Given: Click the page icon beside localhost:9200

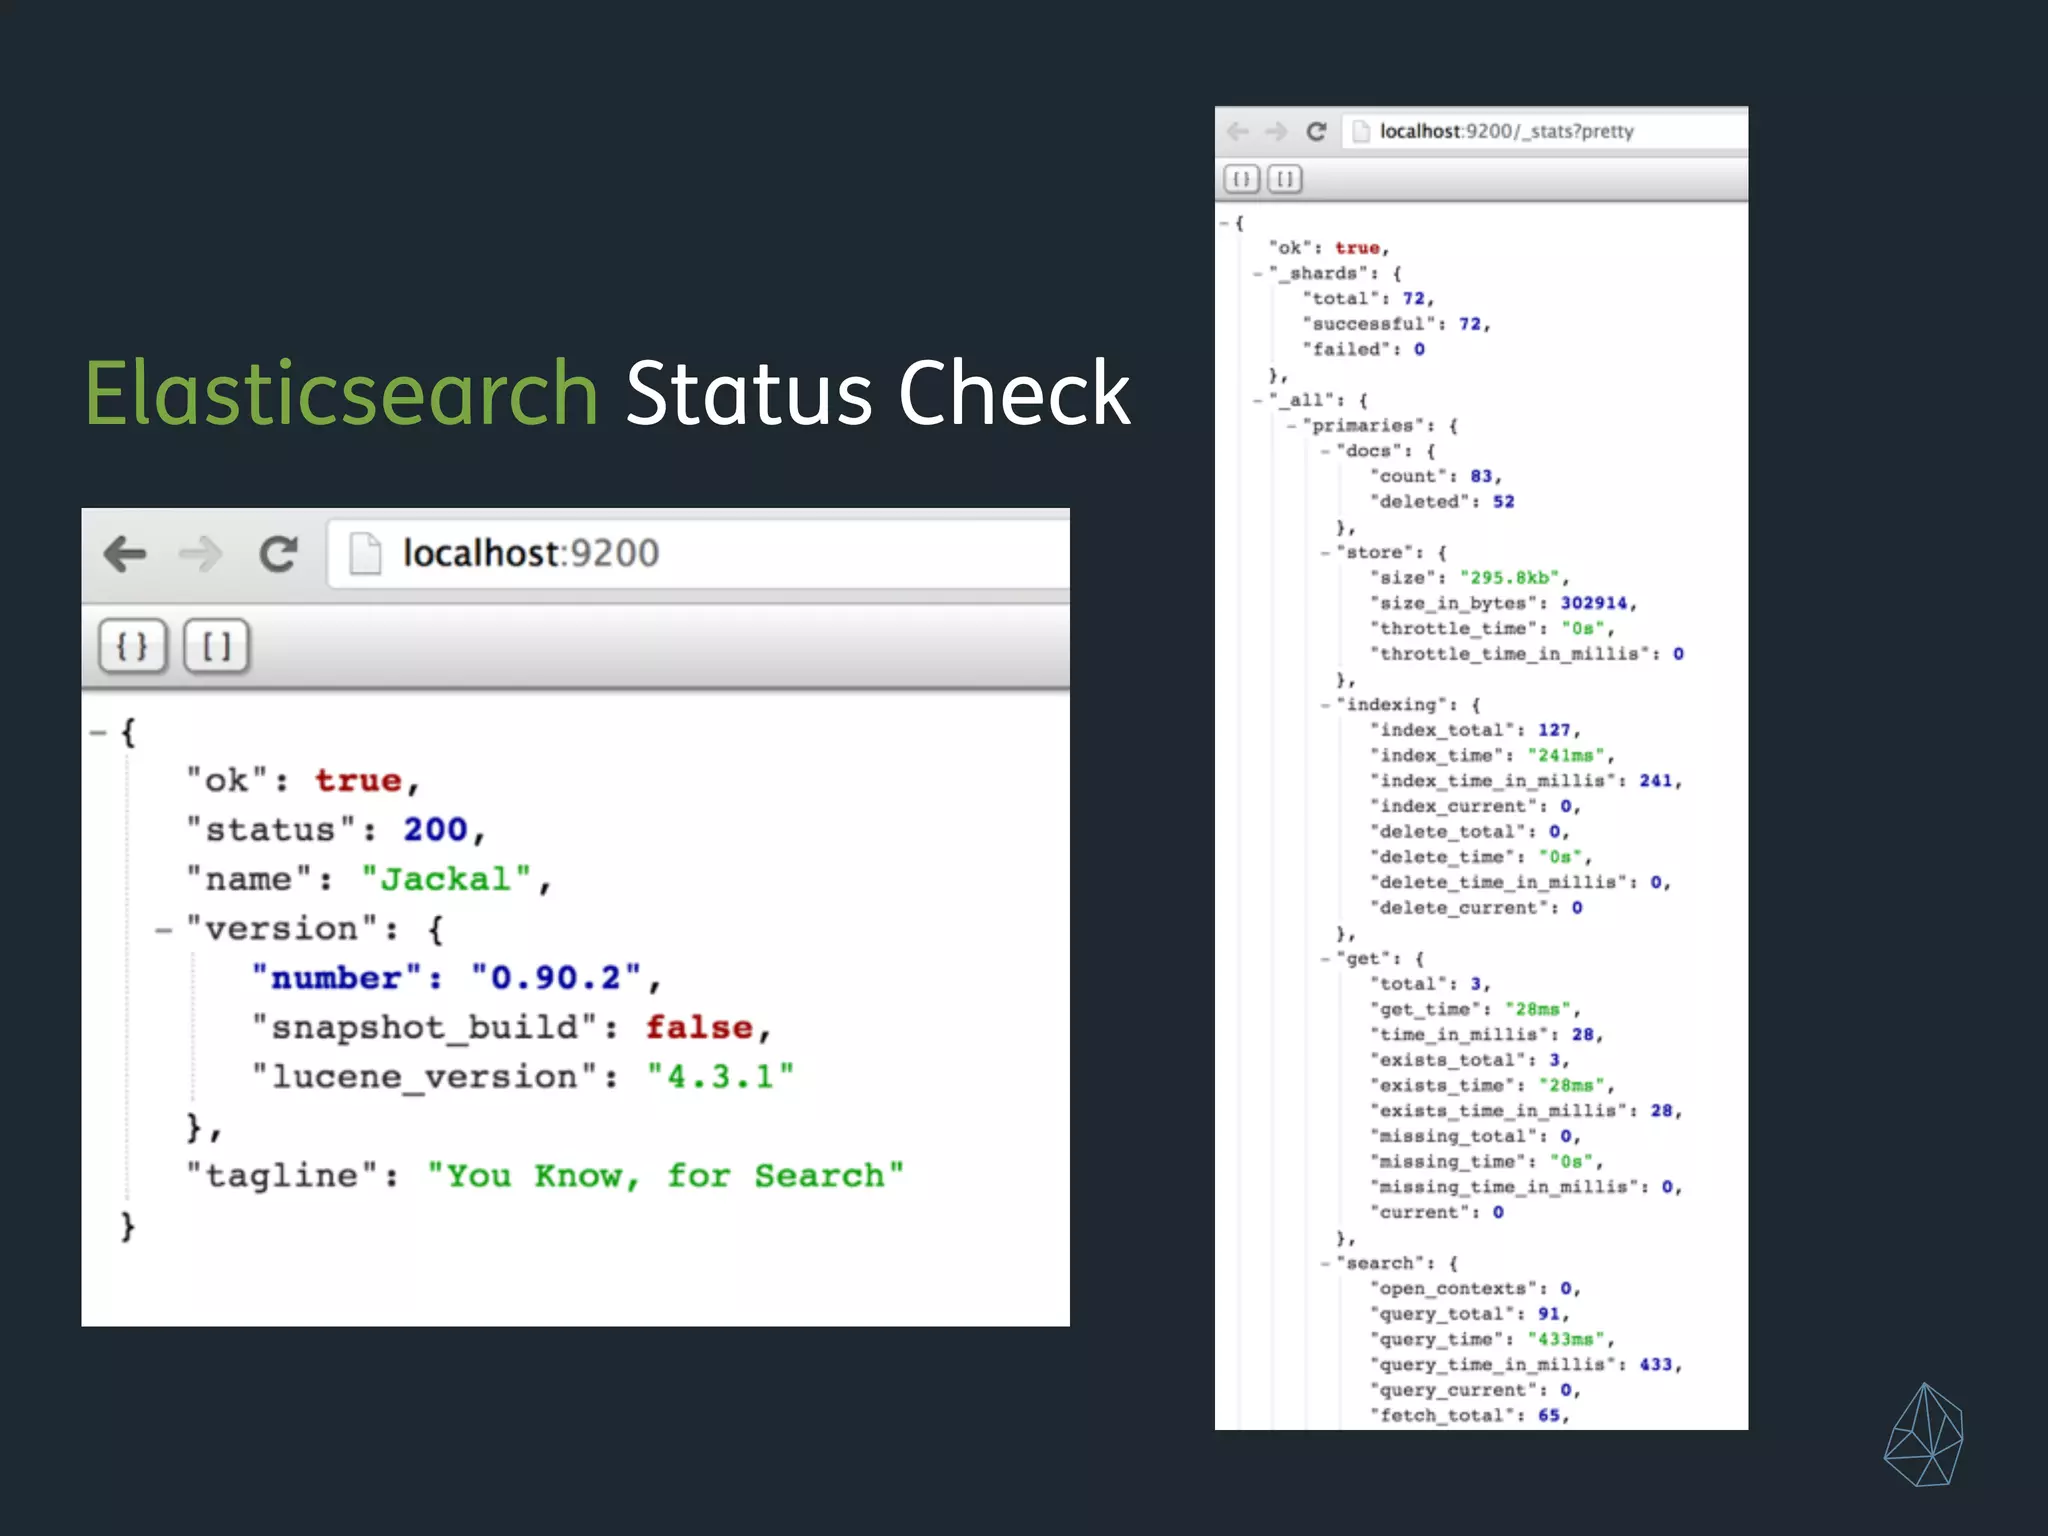Looking at the screenshot, I should coord(365,553).
